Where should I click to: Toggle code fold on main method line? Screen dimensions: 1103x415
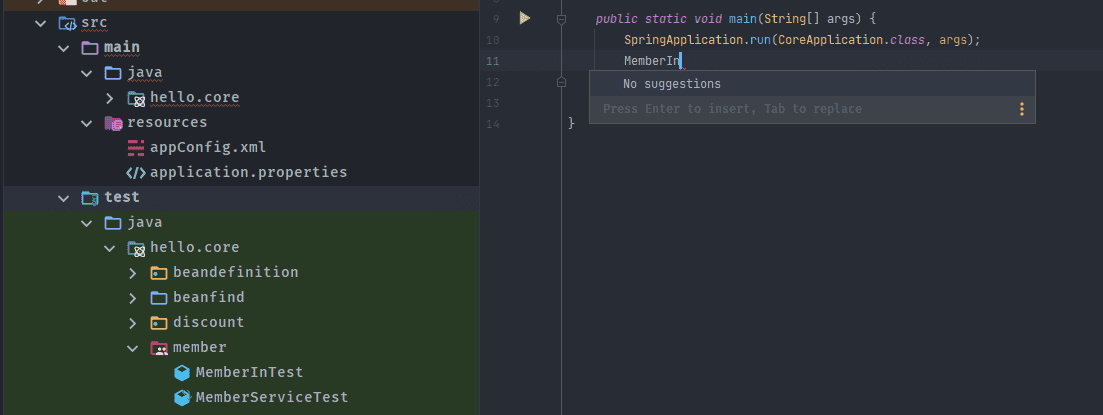tap(561, 18)
